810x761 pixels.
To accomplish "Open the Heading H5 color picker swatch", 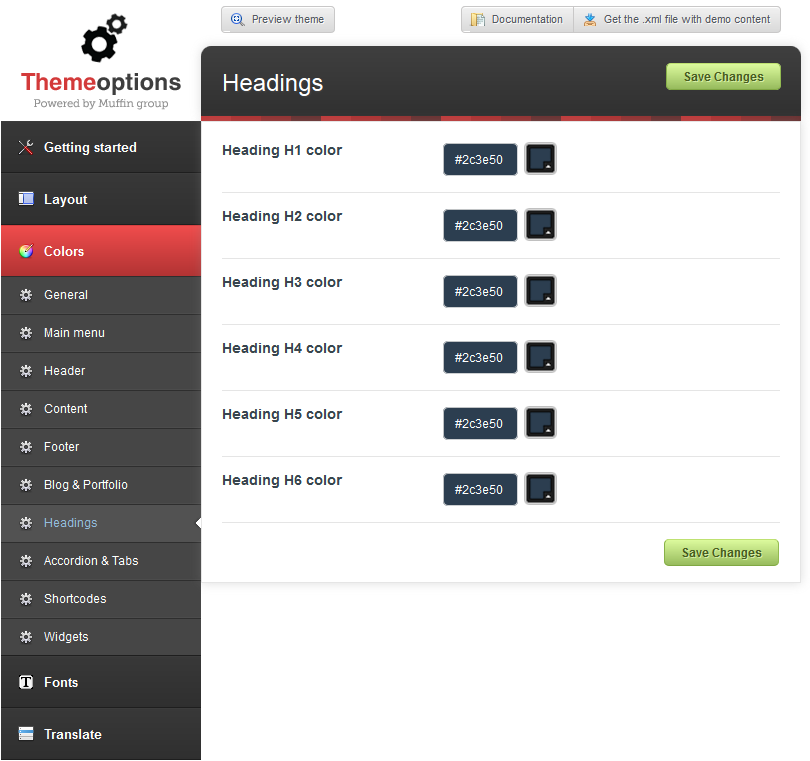I will tap(540, 423).
